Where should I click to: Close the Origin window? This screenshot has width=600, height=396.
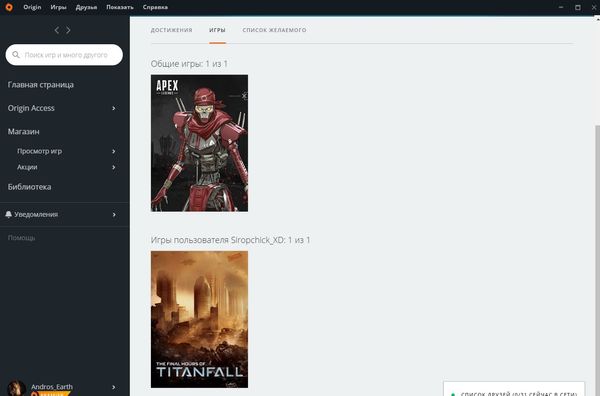click(x=594, y=7)
